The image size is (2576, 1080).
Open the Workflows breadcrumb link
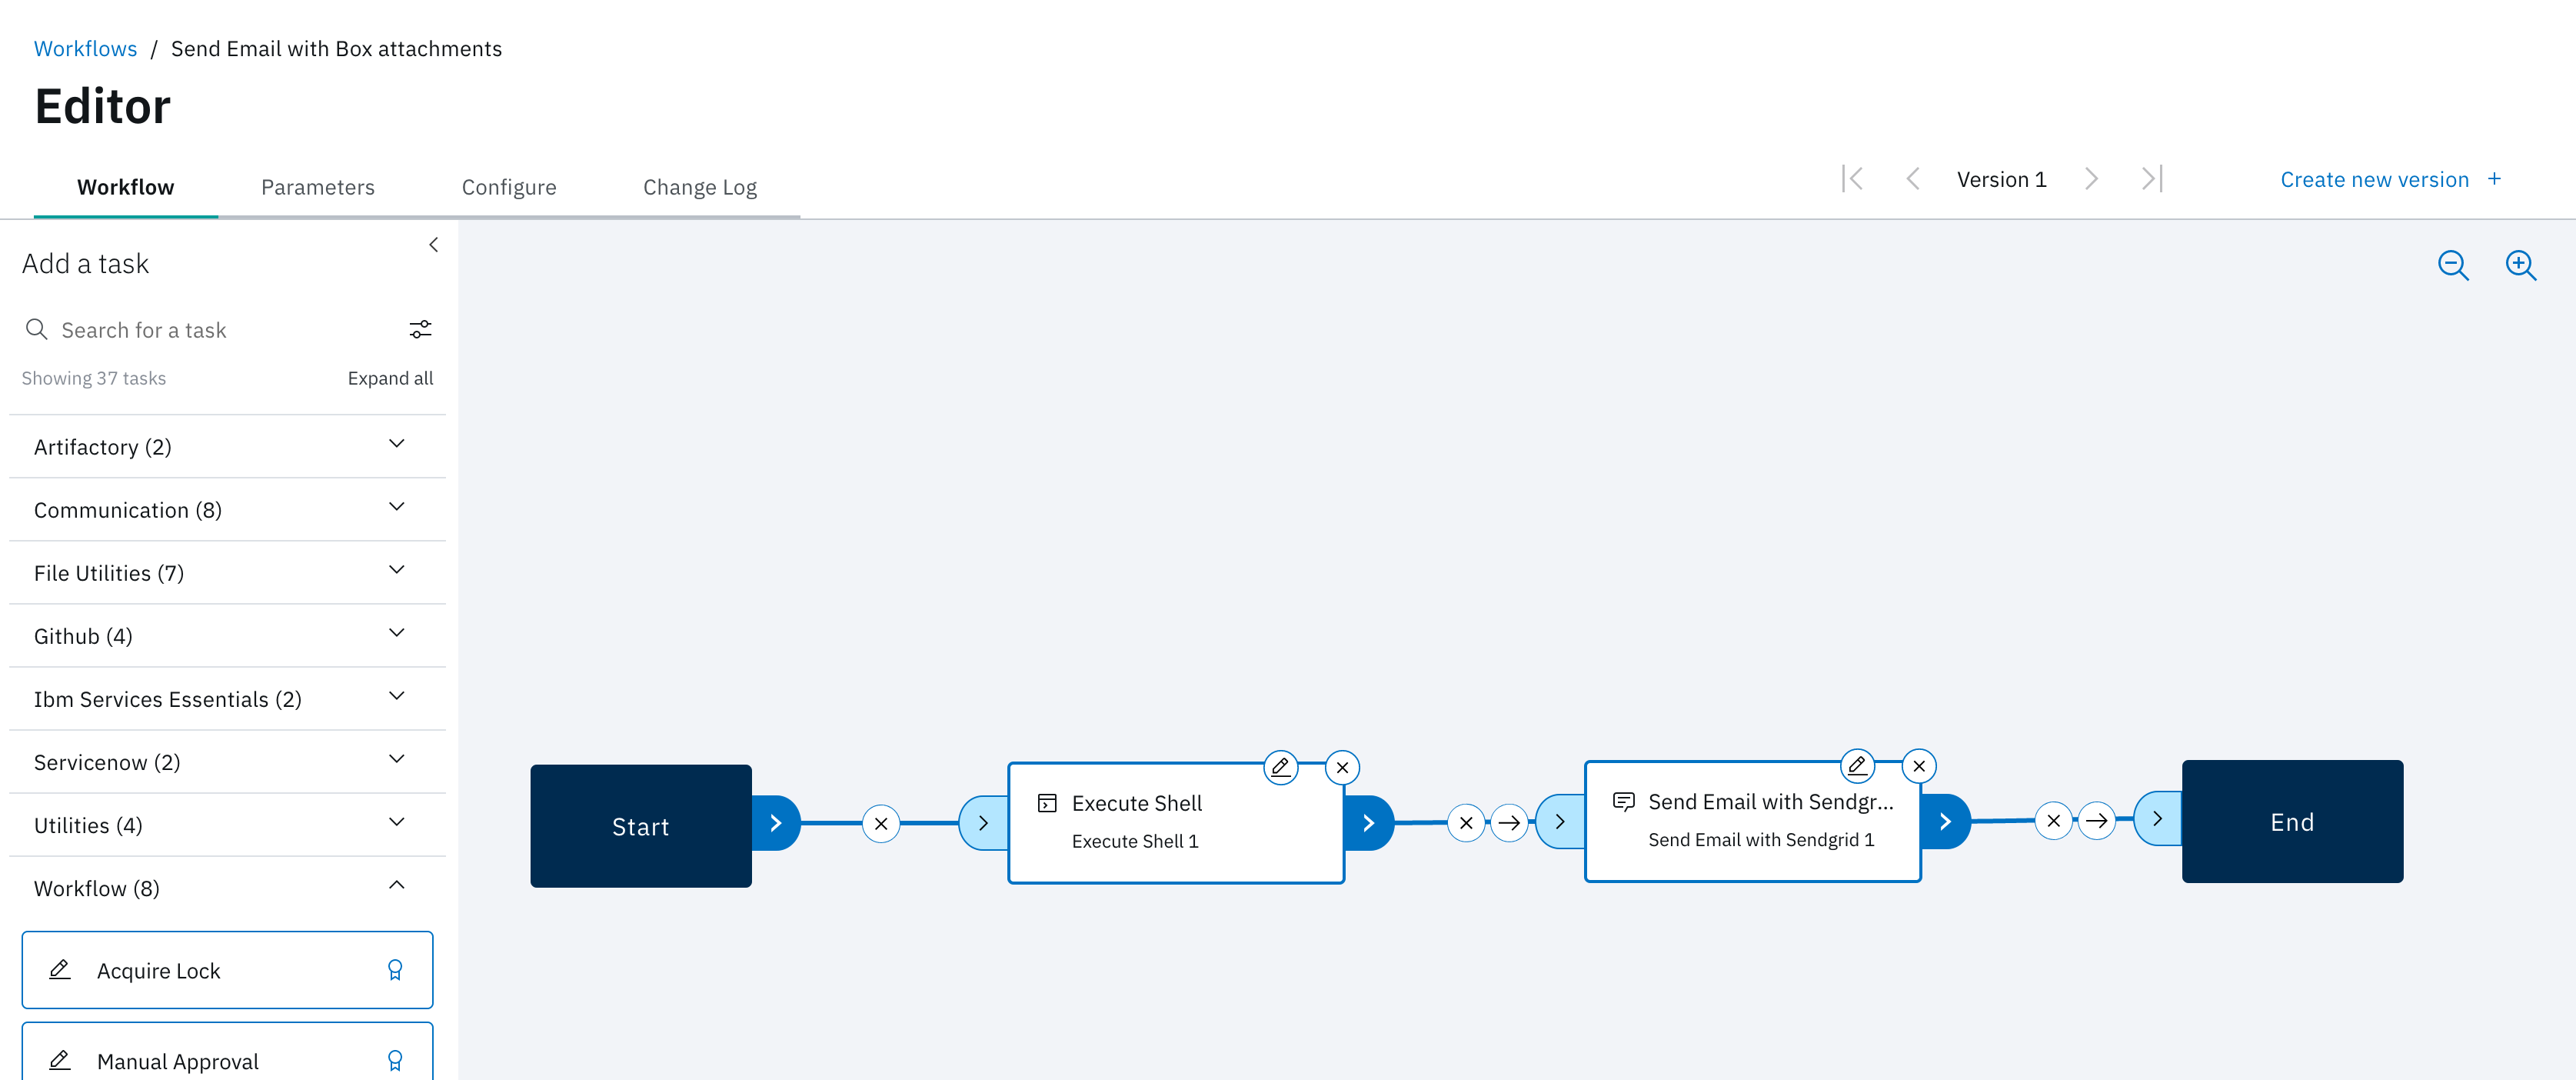point(85,48)
